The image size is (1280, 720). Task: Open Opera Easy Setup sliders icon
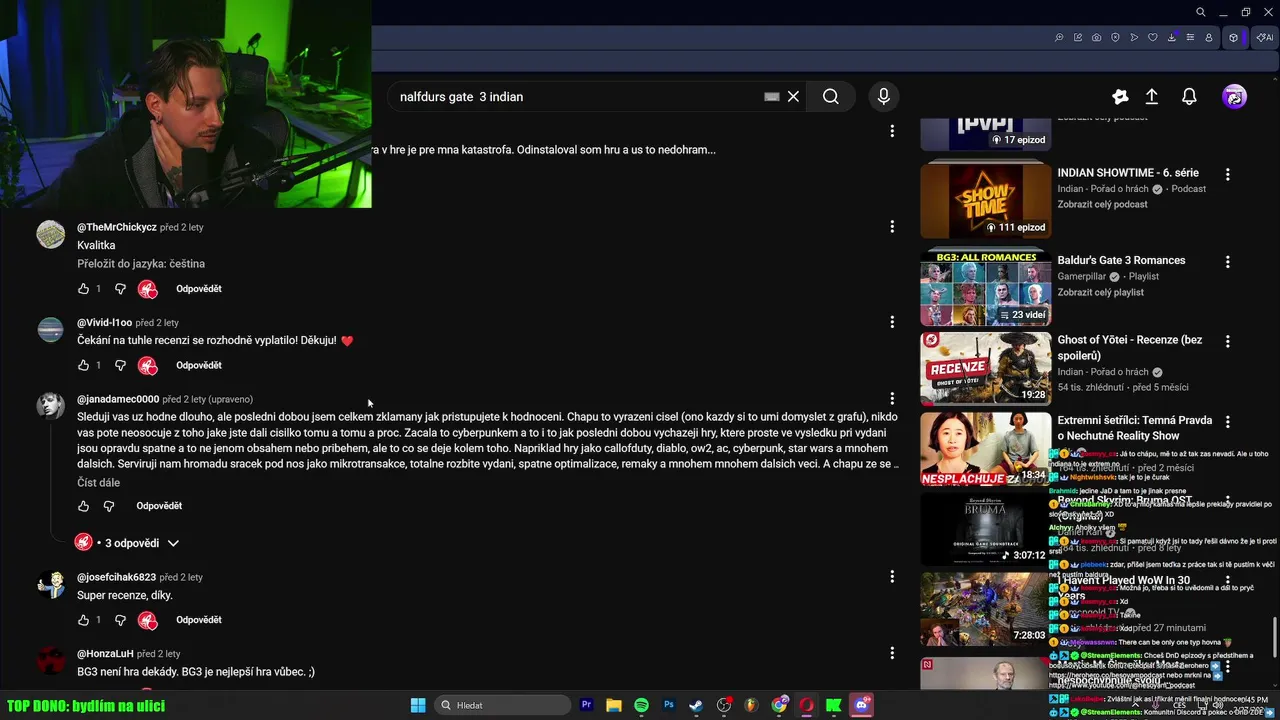[1190, 38]
